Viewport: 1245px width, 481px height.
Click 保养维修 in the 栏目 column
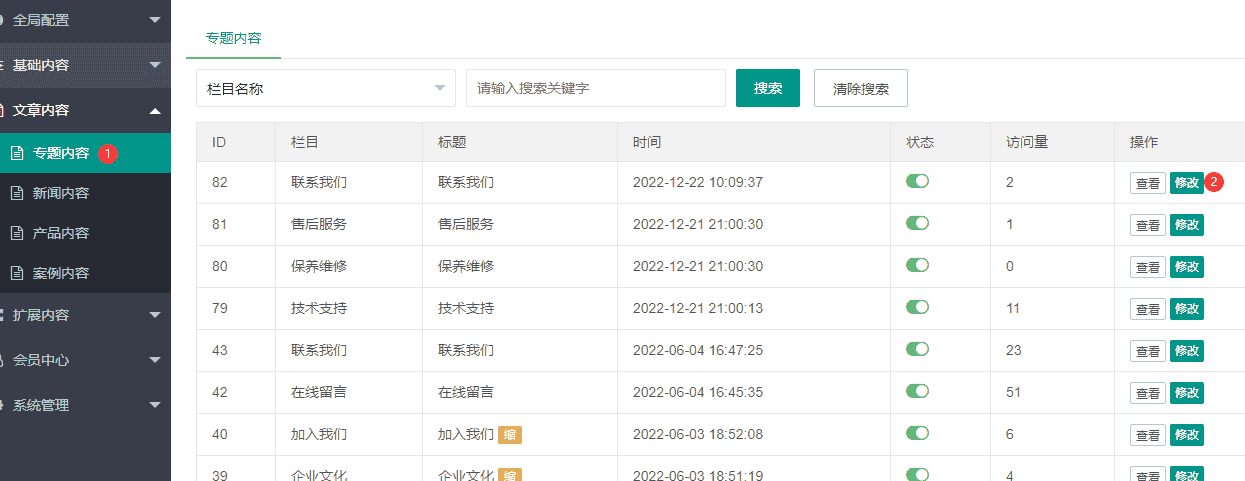click(x=319, y=267)
